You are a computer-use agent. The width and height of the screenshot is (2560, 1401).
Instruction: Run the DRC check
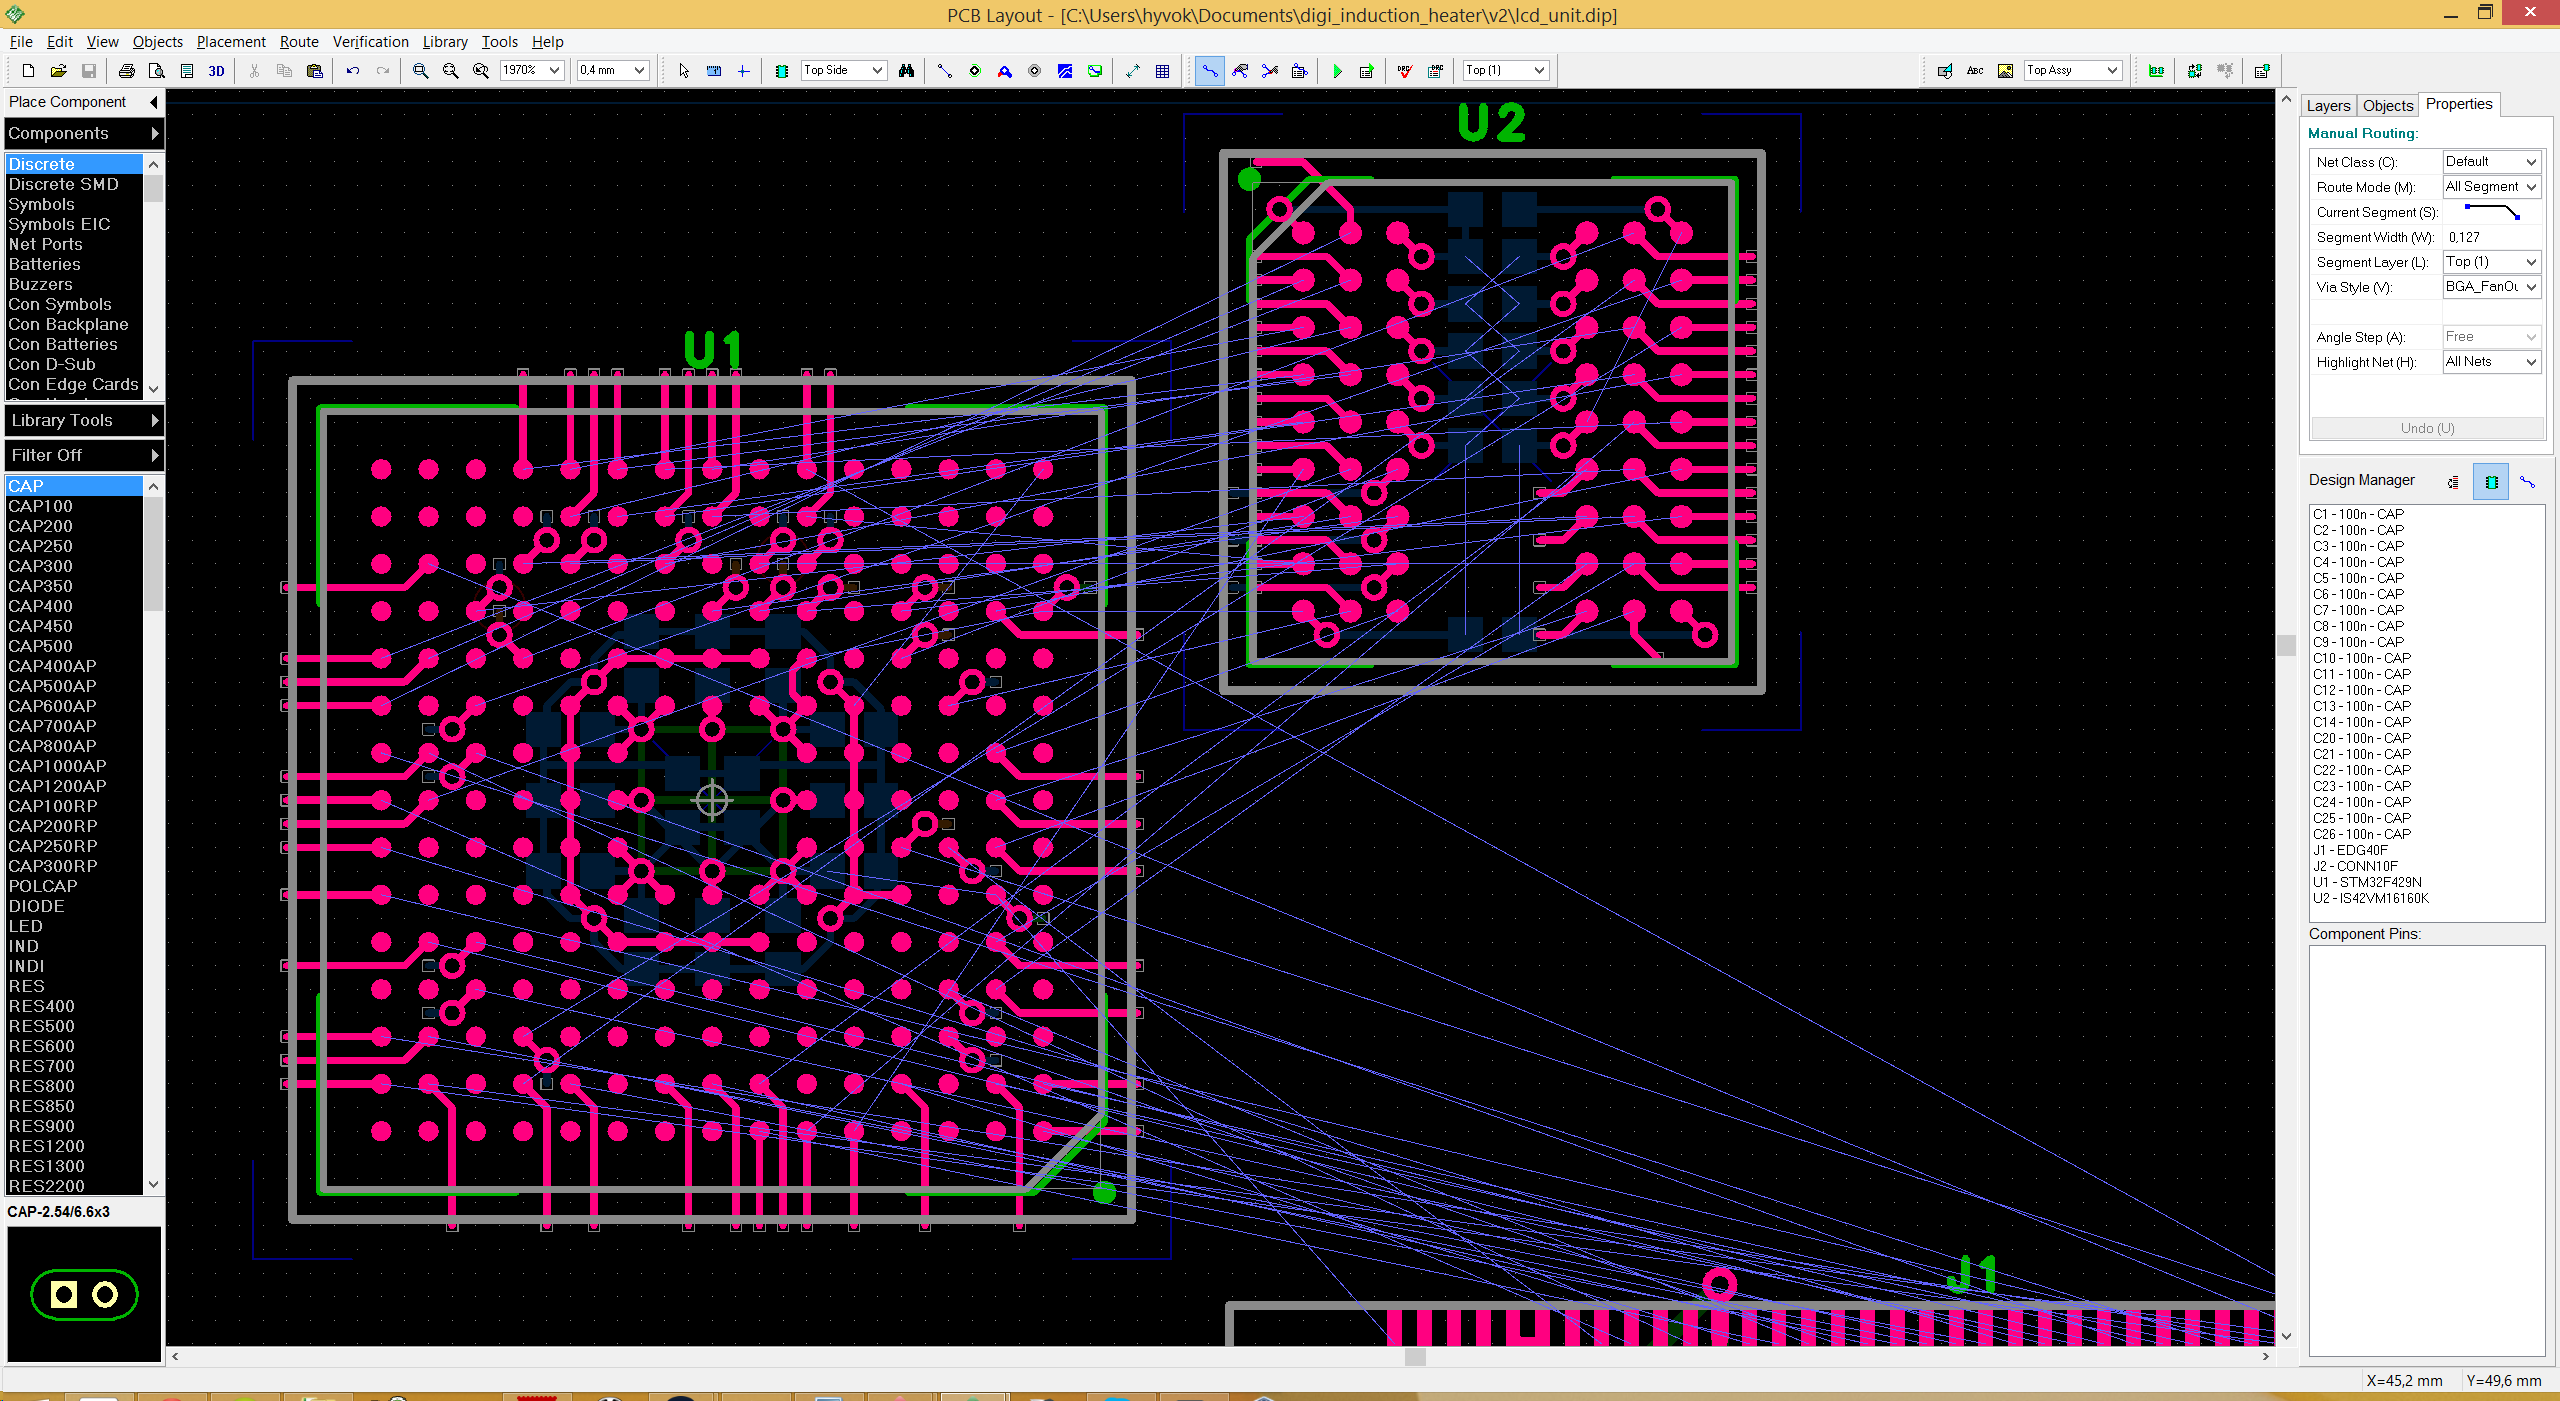1405,70
